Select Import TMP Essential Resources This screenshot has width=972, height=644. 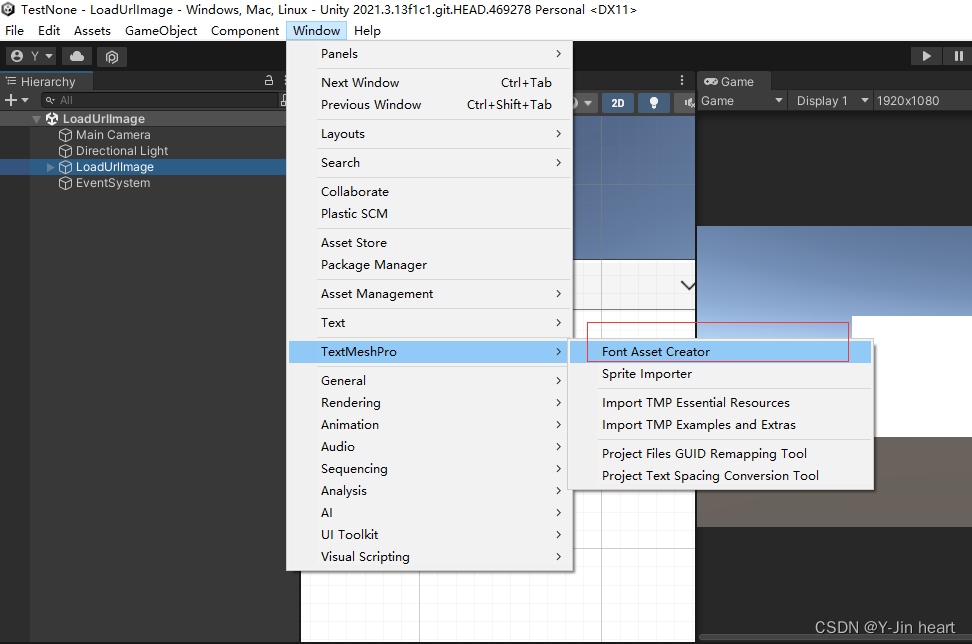pos(721,403)
